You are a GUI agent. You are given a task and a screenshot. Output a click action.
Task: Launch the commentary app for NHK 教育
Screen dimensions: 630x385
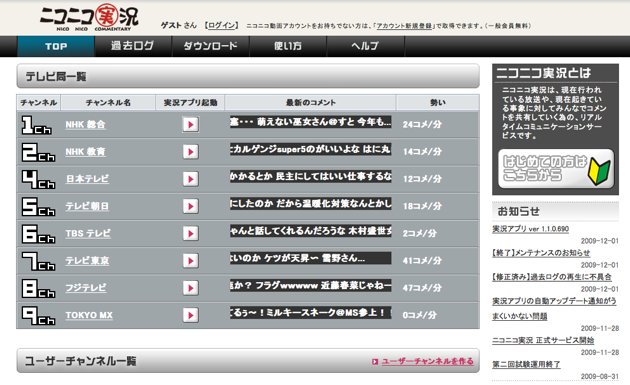(x=190, y=152)
